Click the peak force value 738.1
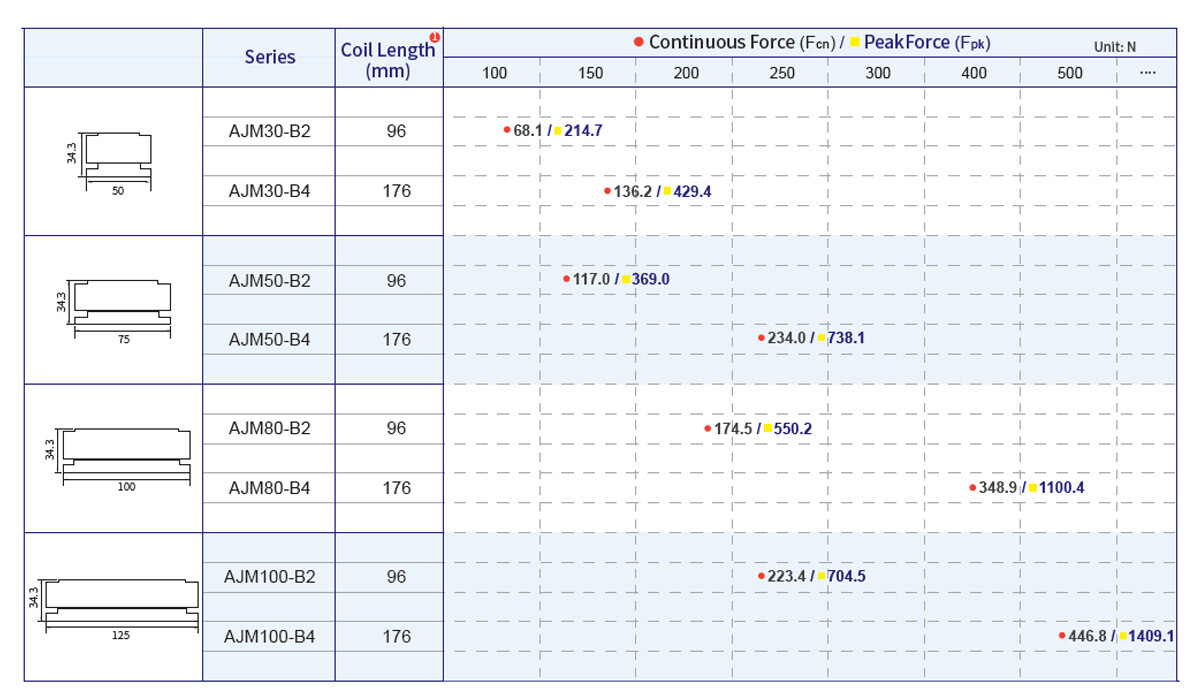Screen dimensions: 1200x700 (846, 339)
